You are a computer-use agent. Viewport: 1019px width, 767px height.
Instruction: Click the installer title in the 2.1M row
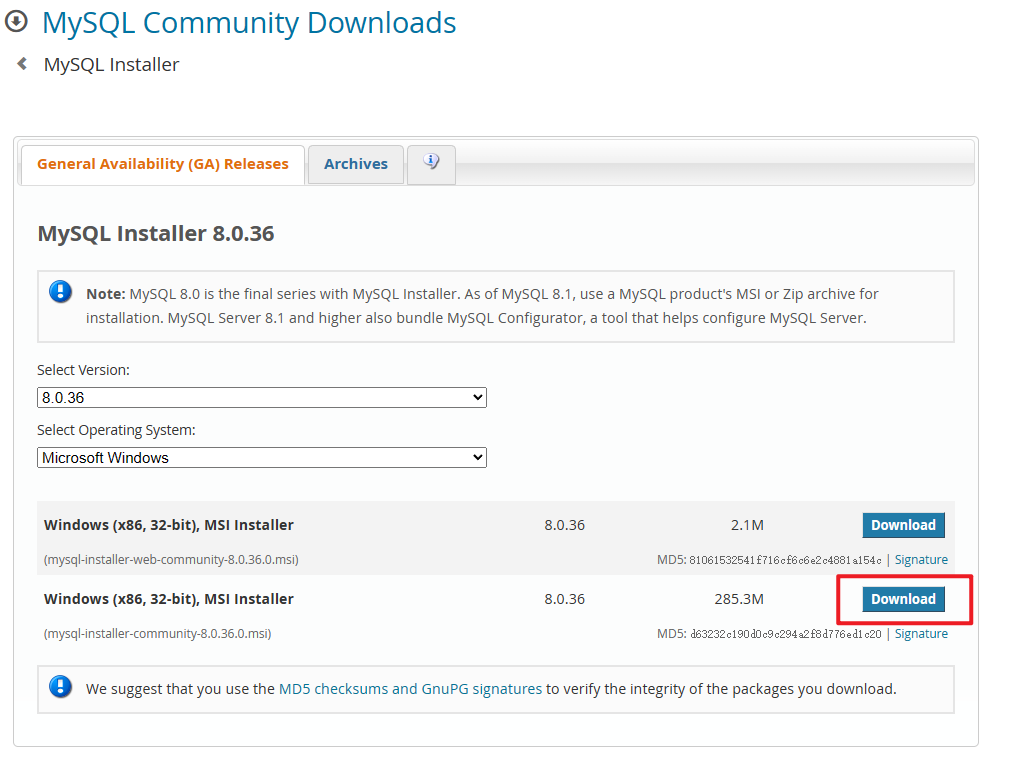[169, 525]
